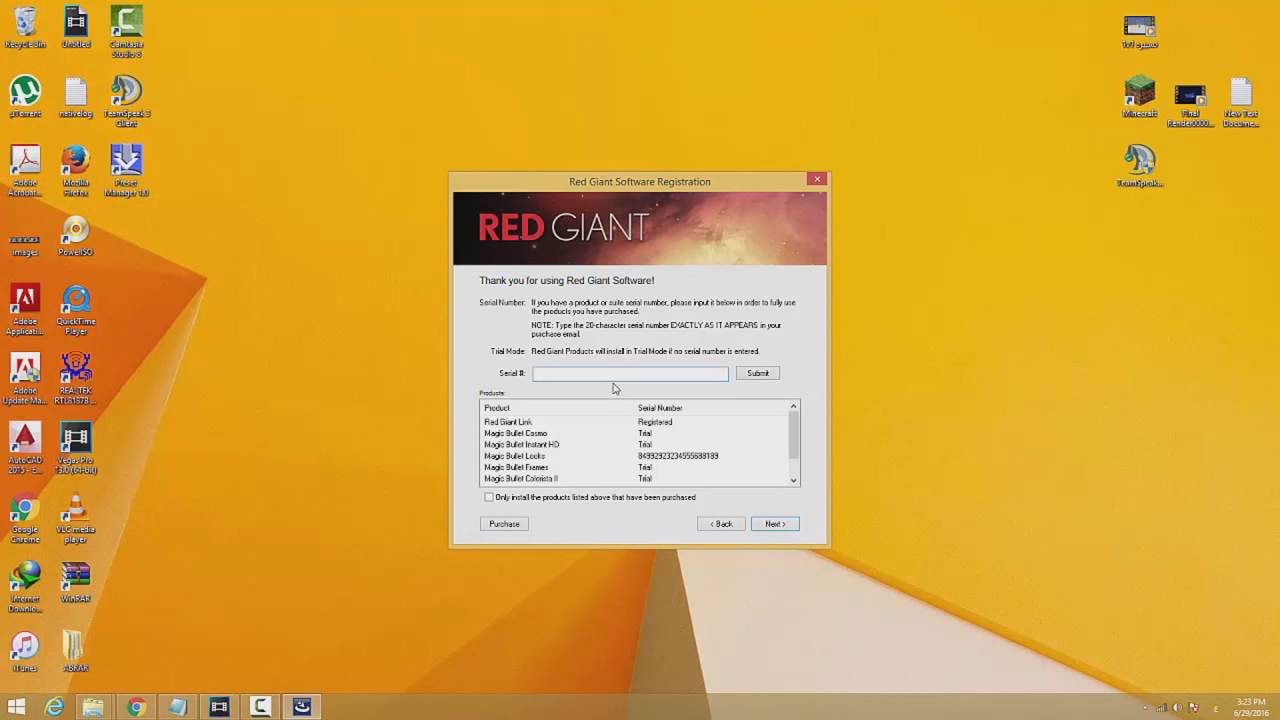Launch QuickTime Player from the desktop
Image resolution: width=1280 pixels, height=720 pixels.
click(x=76, y=309)
